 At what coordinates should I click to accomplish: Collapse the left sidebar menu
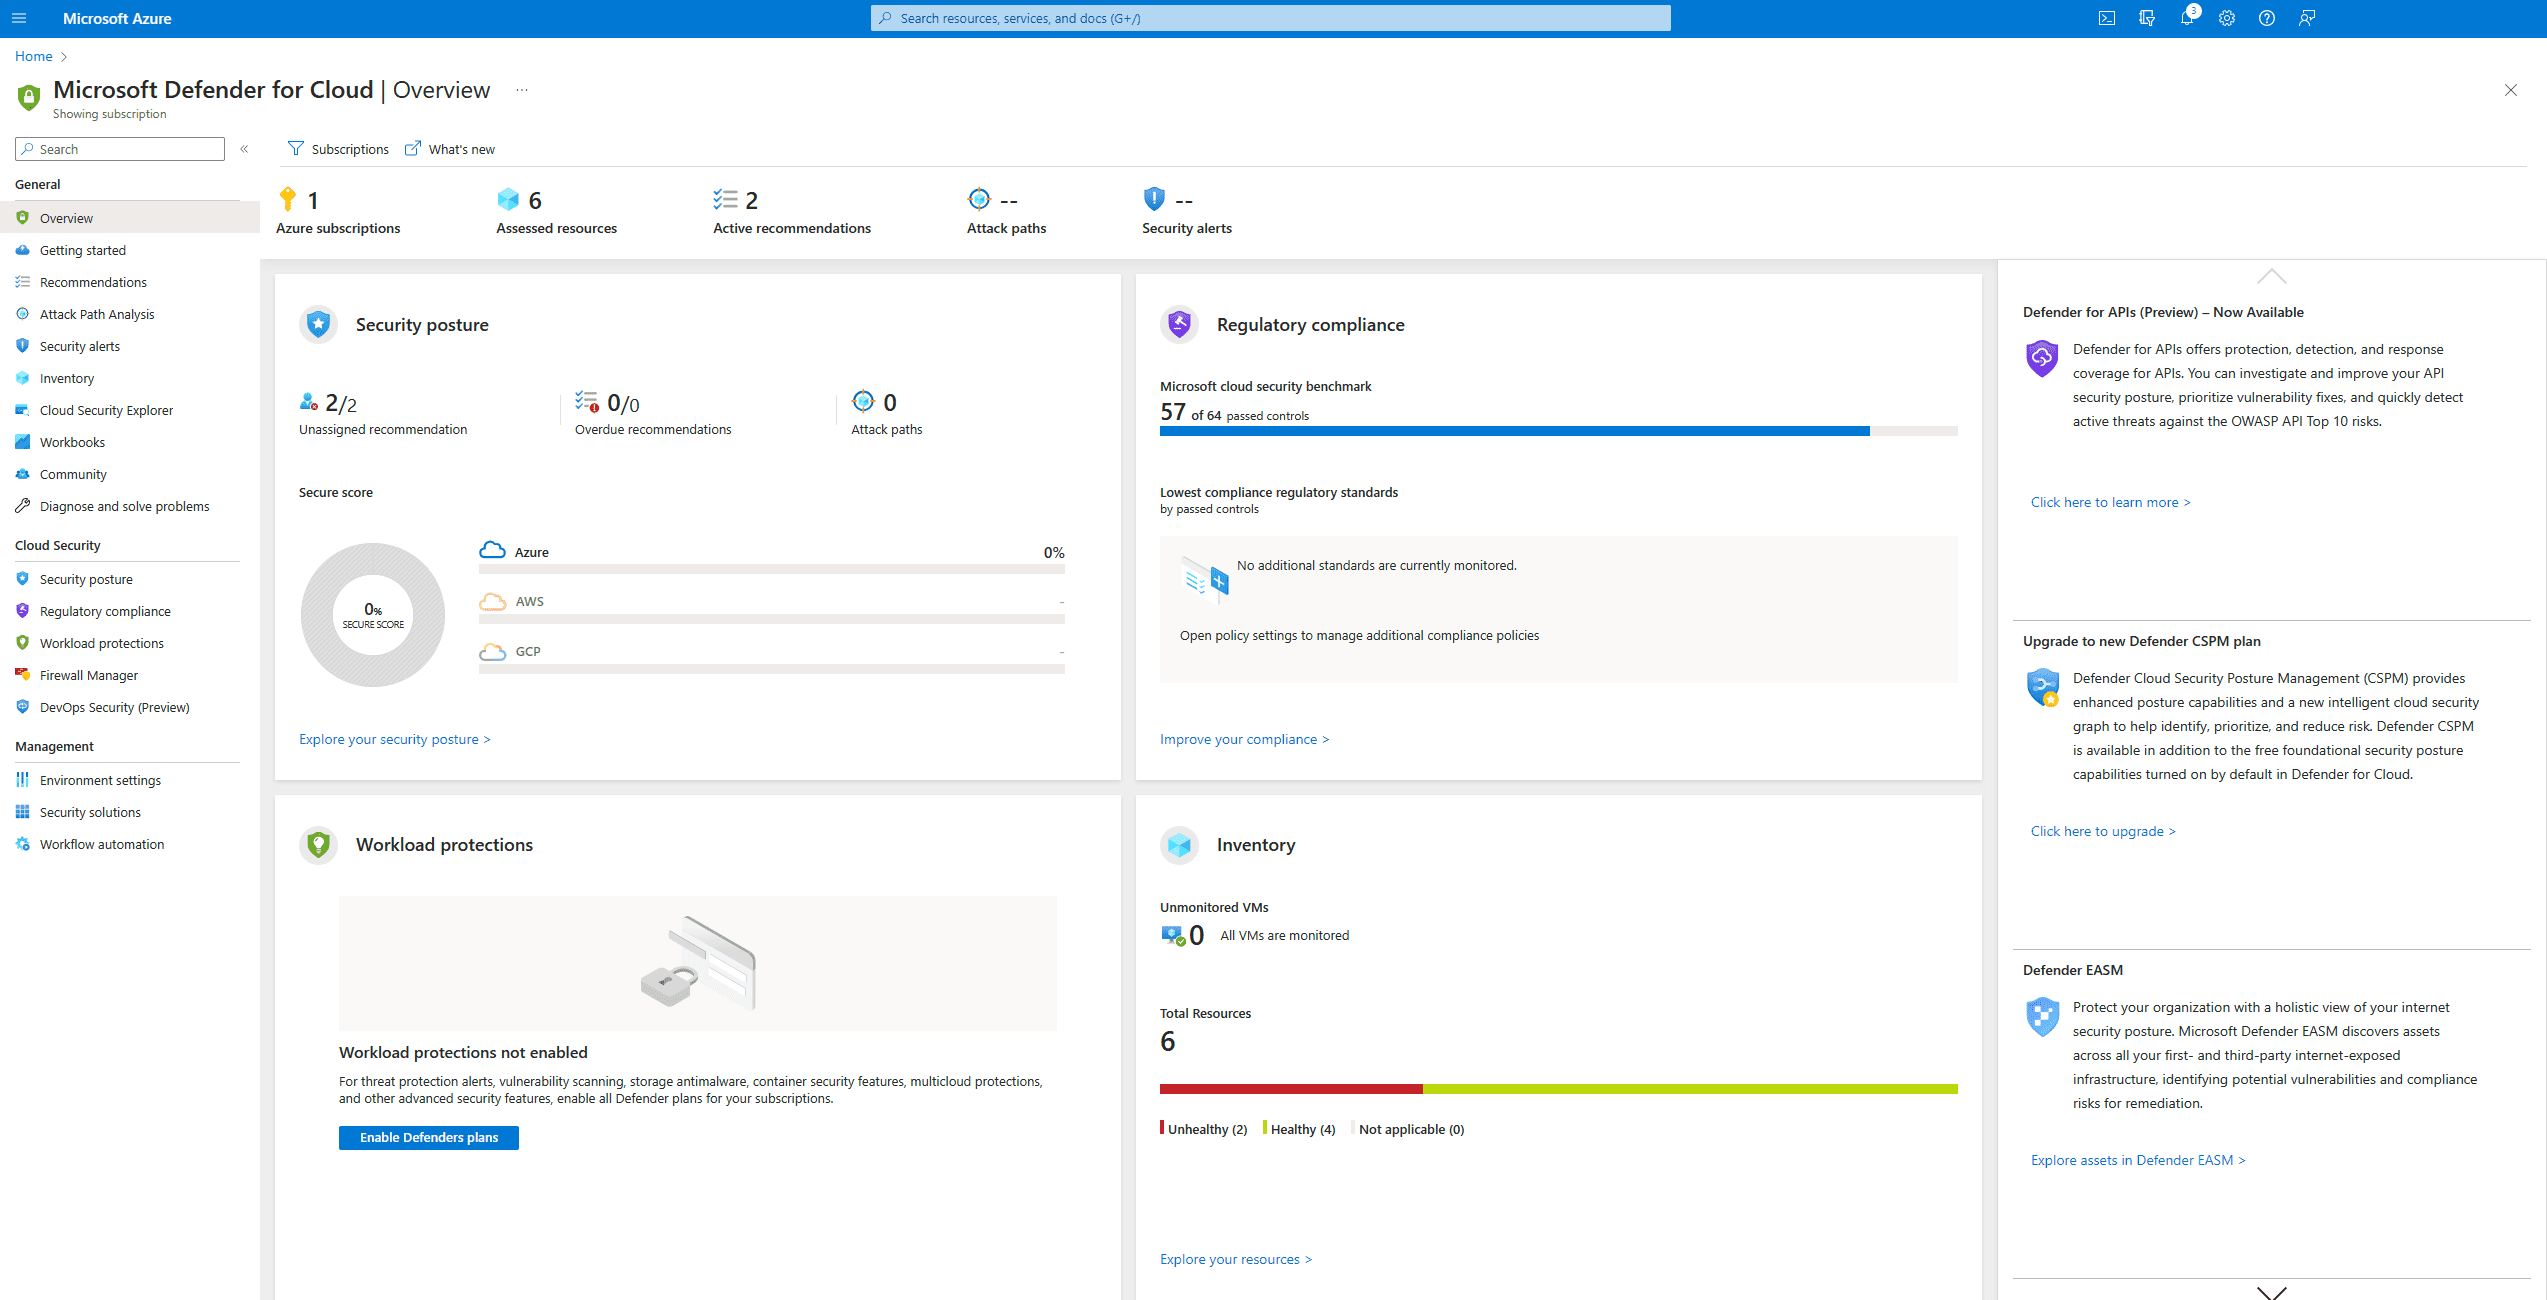point(244,149)
